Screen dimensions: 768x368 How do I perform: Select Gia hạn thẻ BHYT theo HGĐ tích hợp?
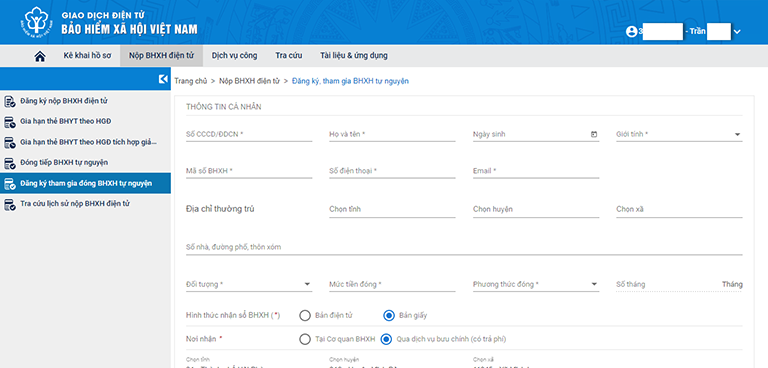pos(85,142)
